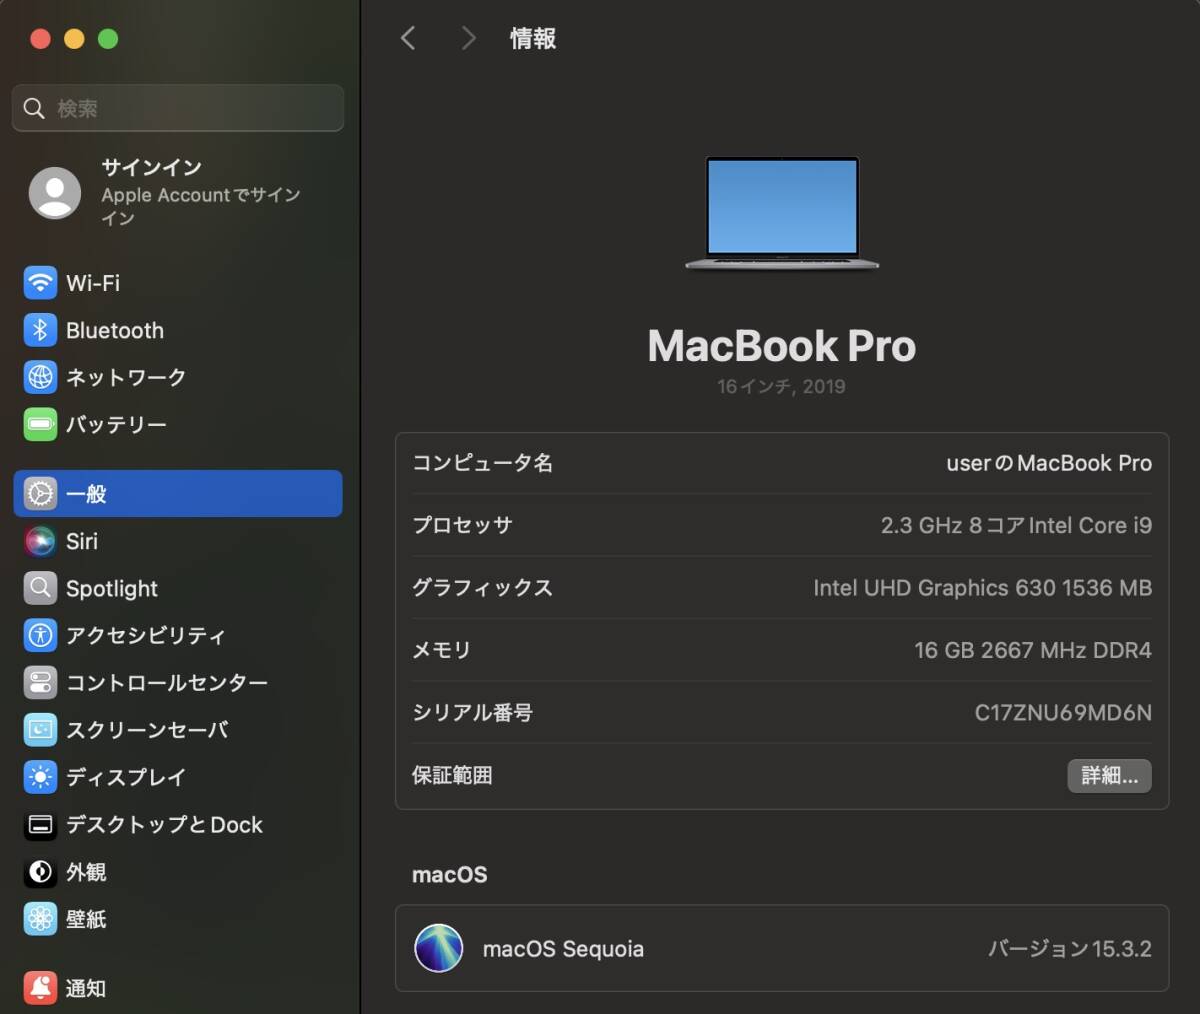
Task: Select アクセシビリティ settings label
Action: [146, 635]
